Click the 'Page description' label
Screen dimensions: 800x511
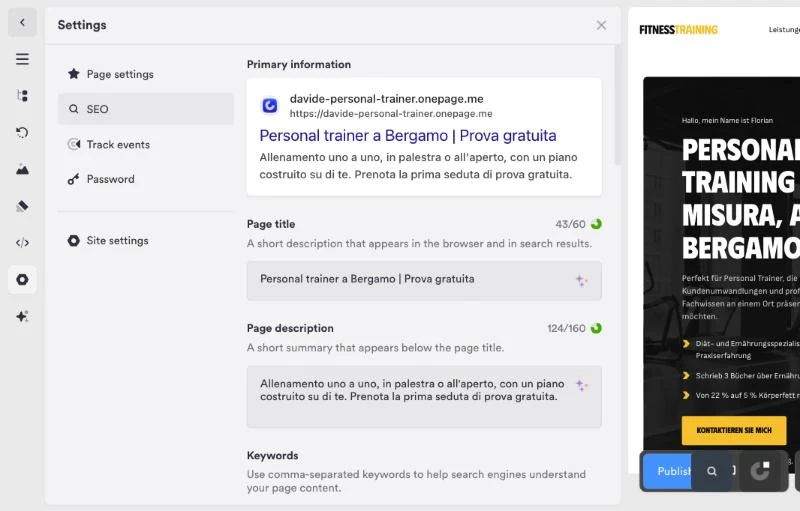pyautogui.click(x=290, y=328)
